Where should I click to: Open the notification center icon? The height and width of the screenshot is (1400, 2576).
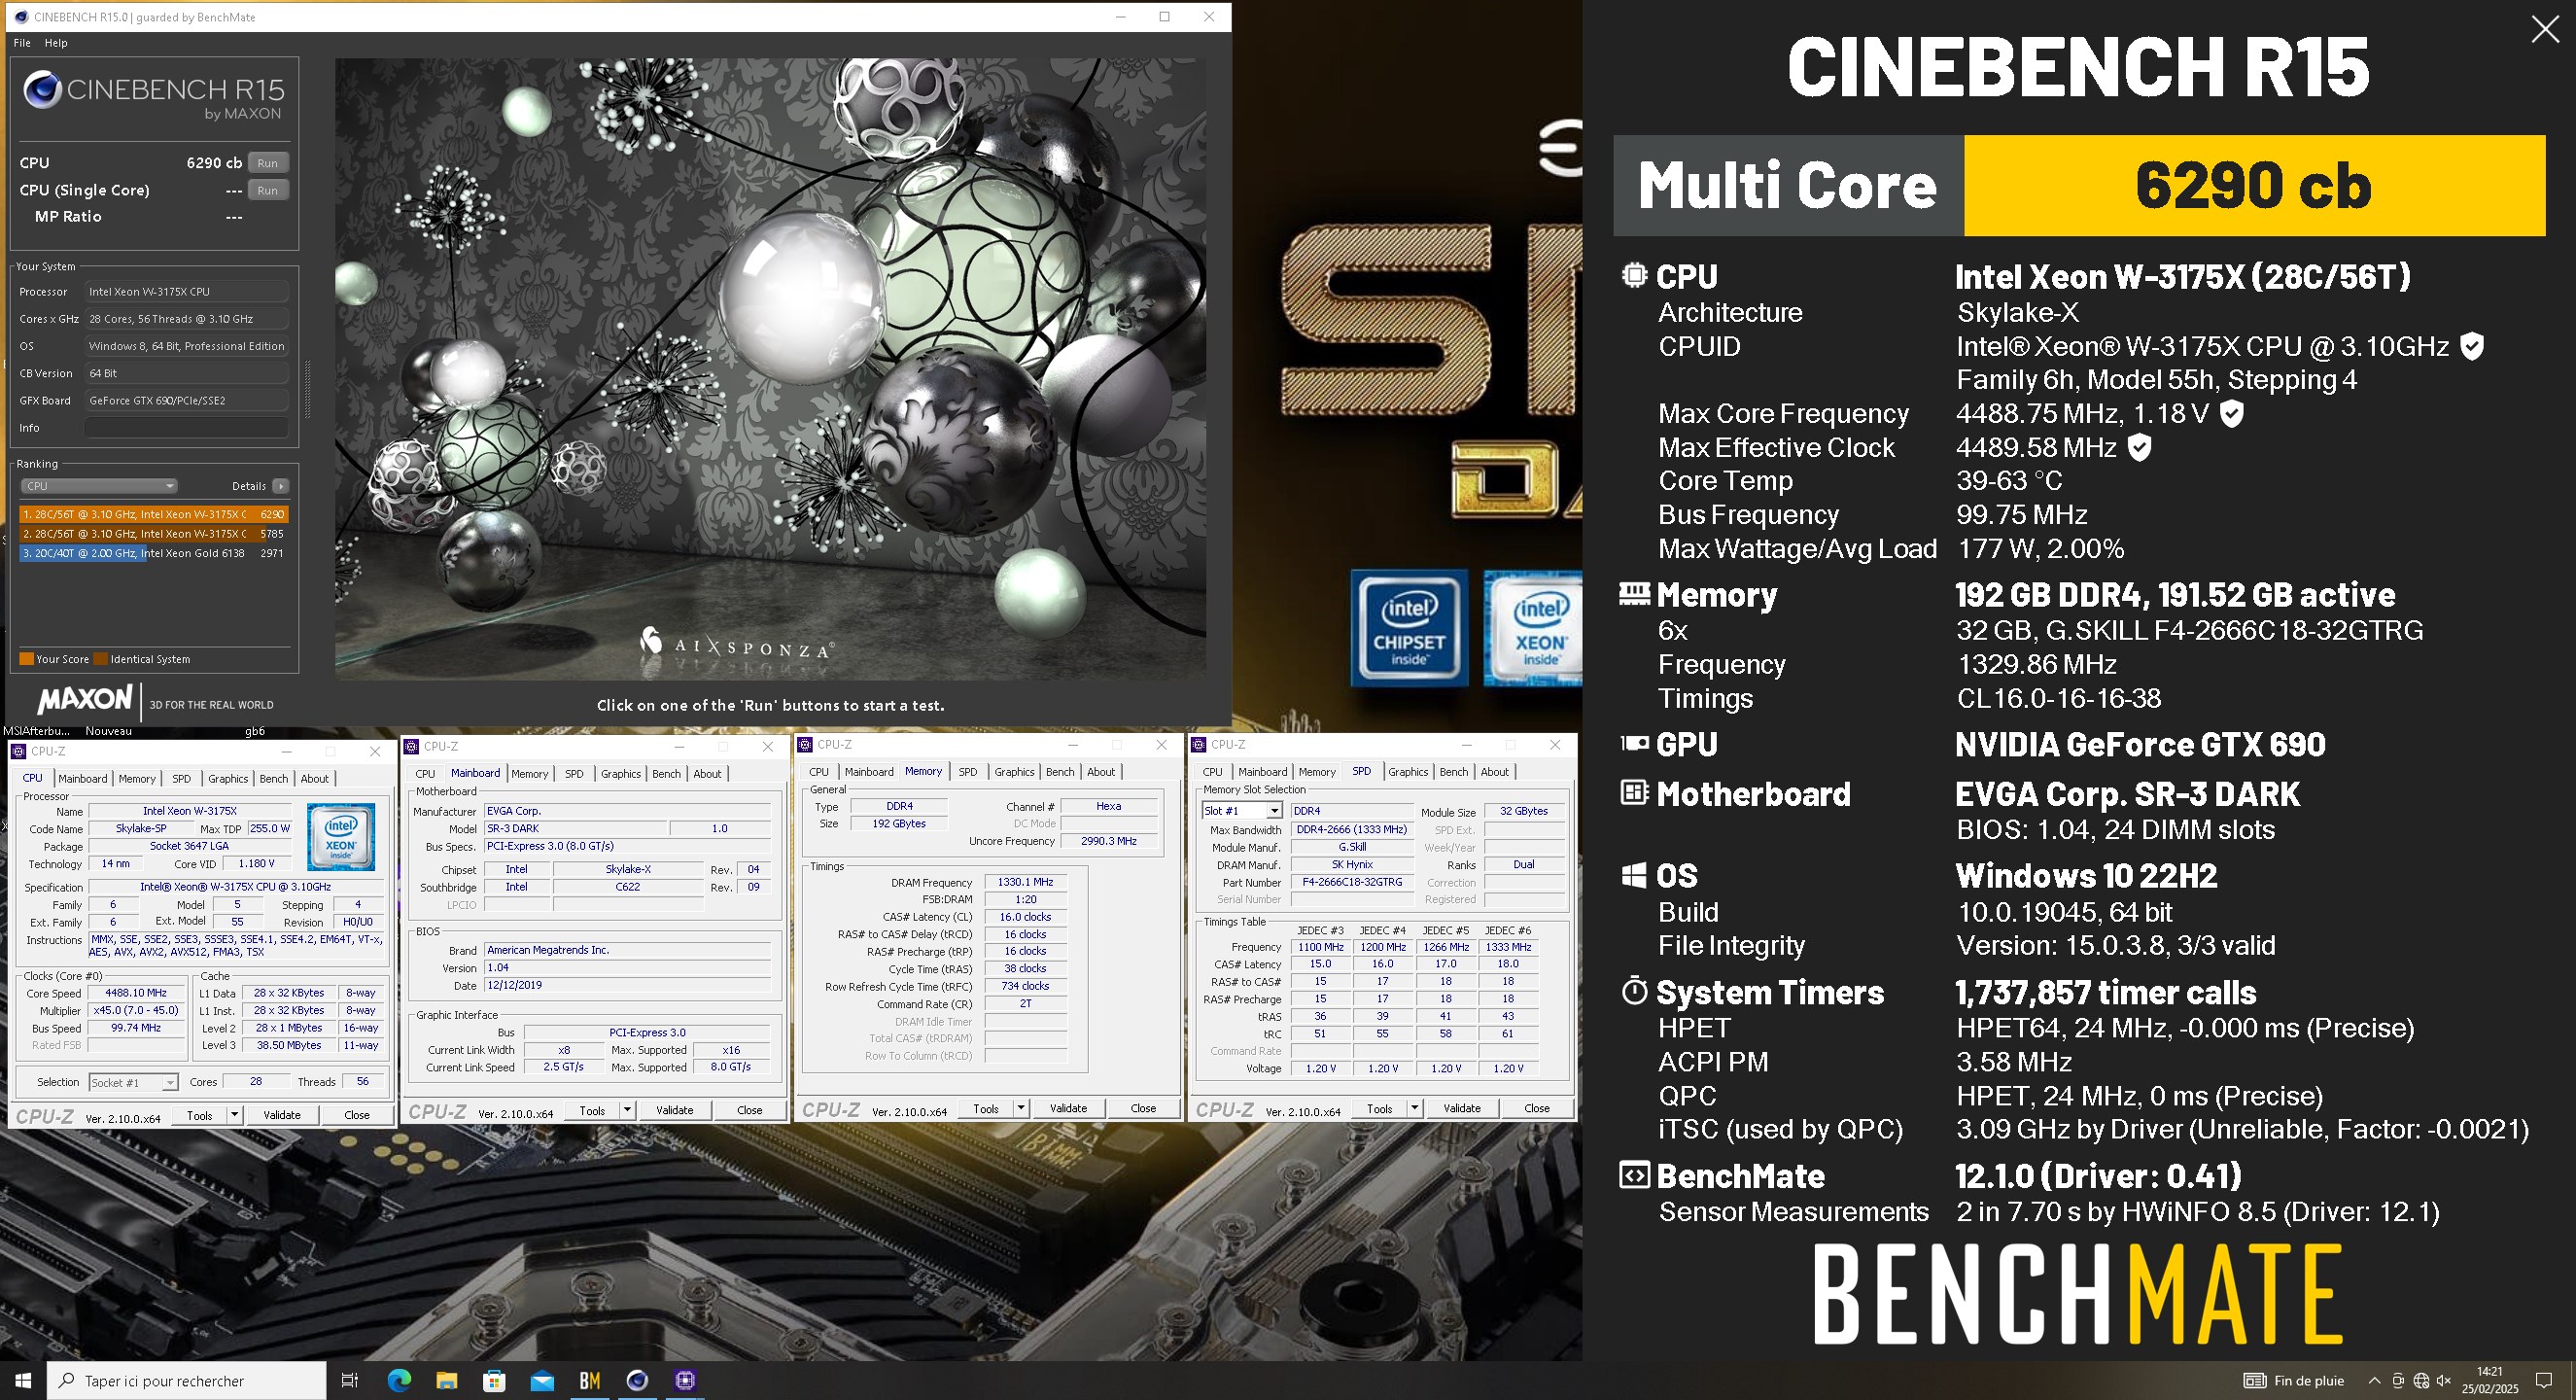coord(2545,1381)
